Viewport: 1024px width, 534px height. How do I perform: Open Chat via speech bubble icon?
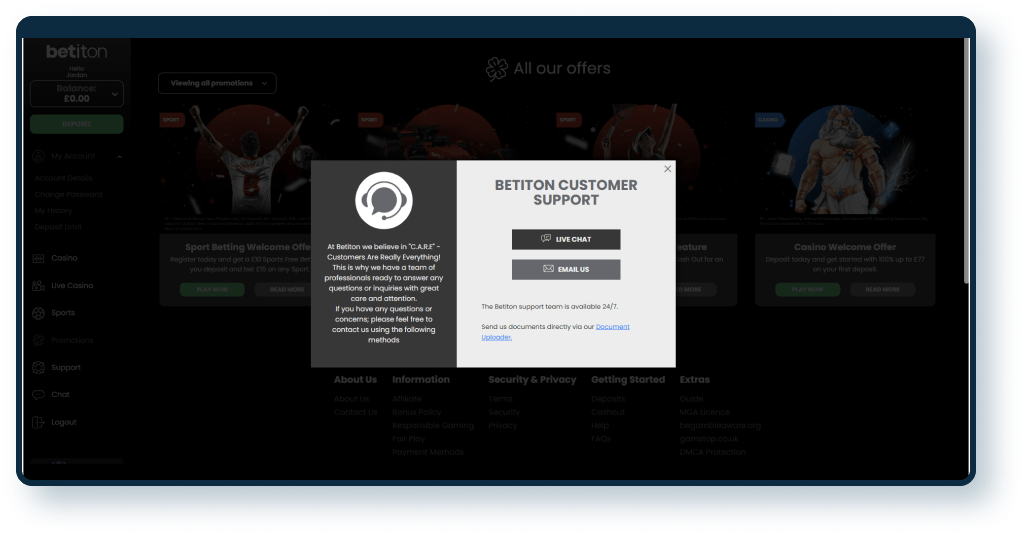click(39, 395)
